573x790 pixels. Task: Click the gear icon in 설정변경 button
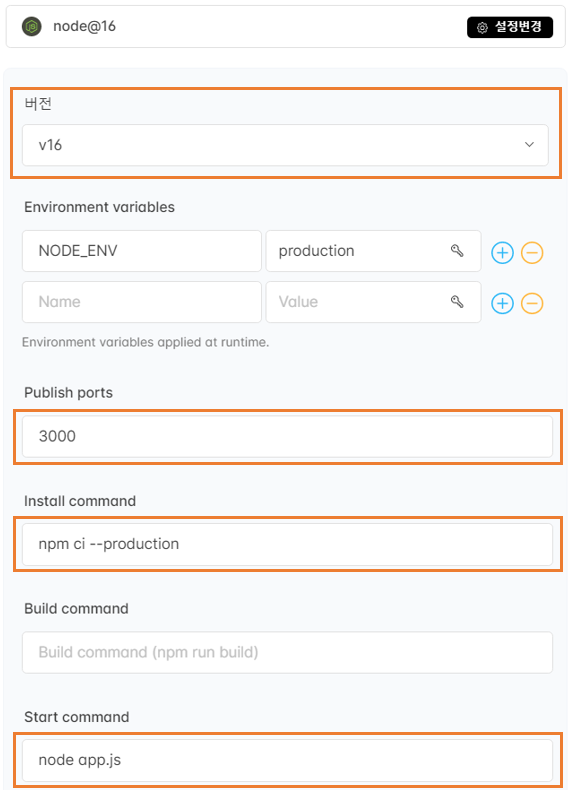pyautogui.click(x=482, y=28)
